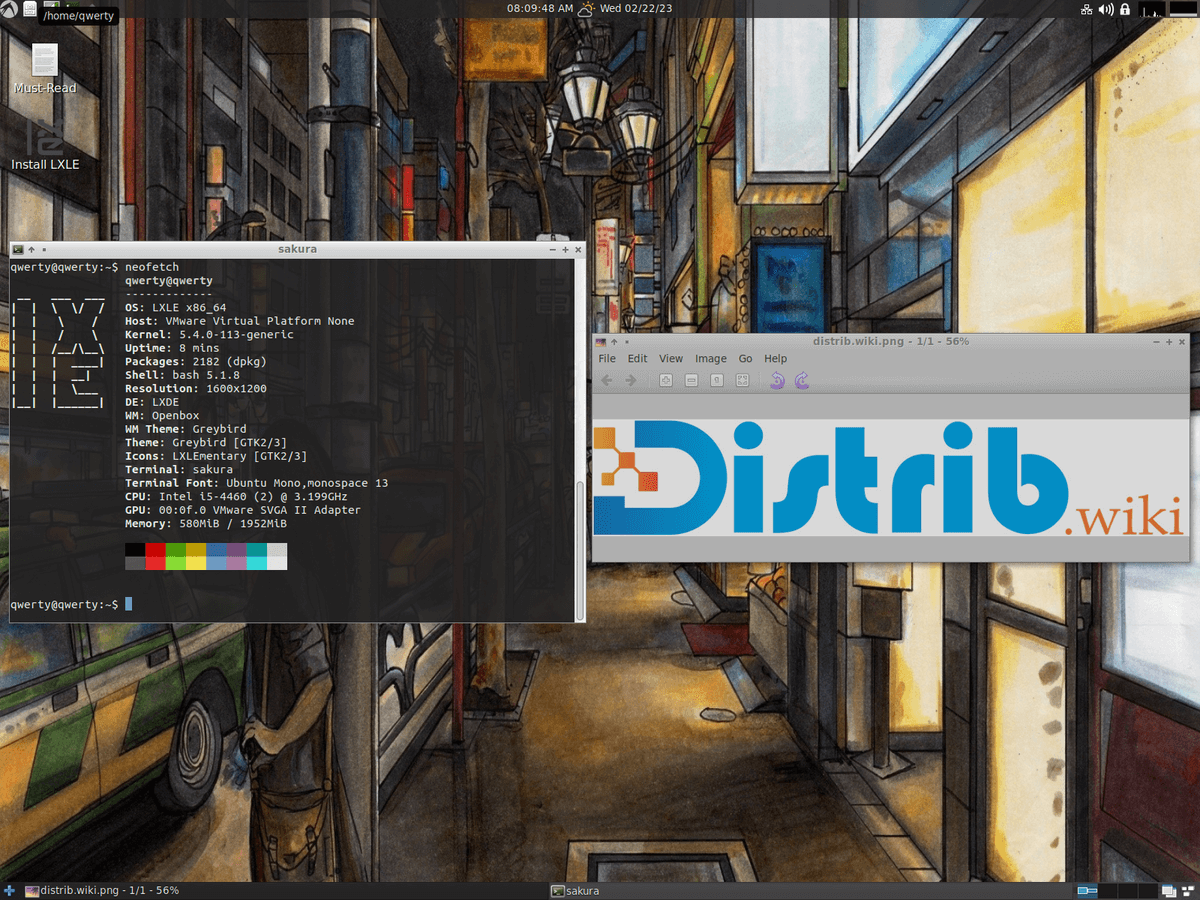Open the network status tray icon
1200x900 pixels.
pos(1087,10)
